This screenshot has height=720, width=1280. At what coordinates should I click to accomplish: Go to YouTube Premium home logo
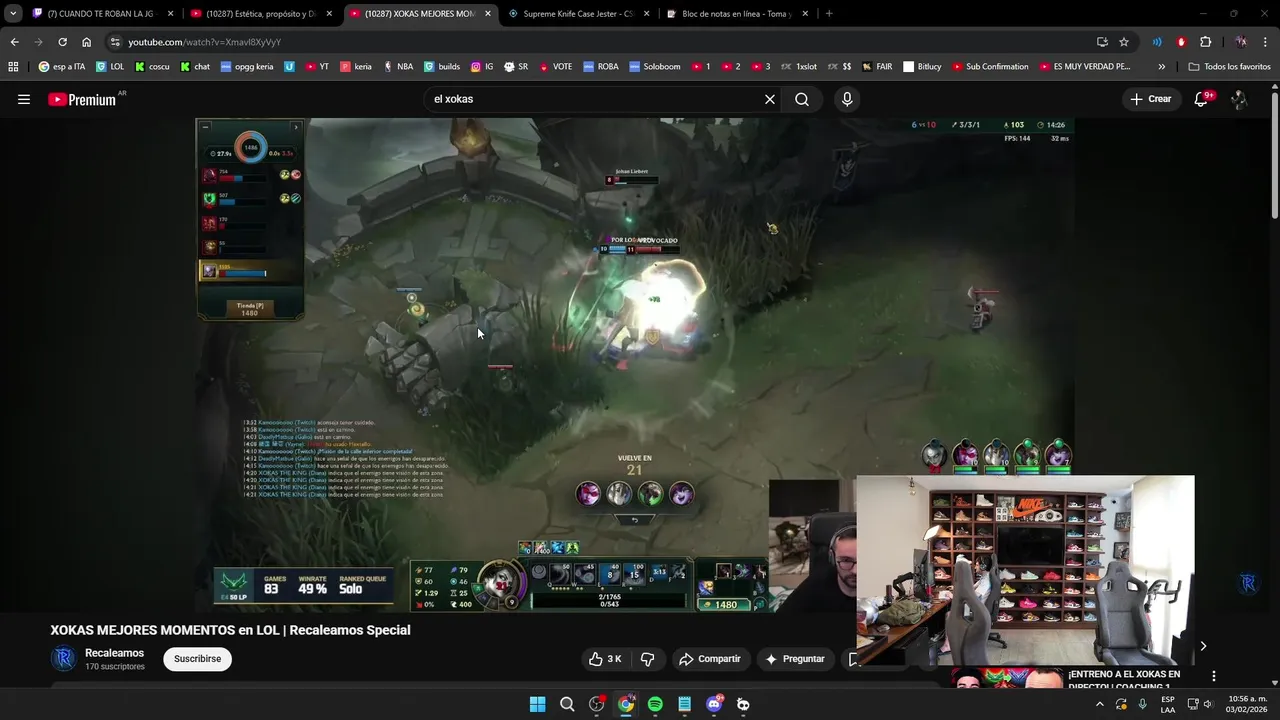82,99
